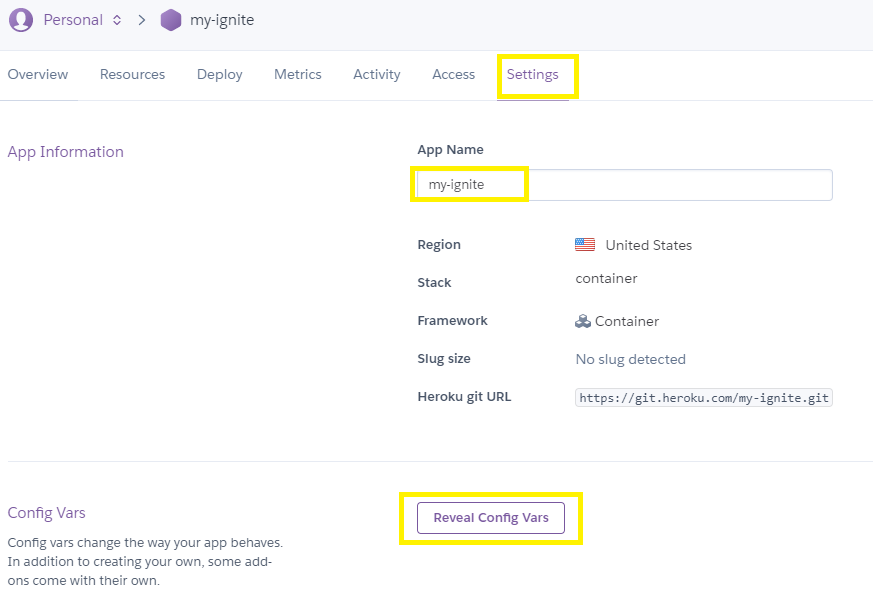Go to the Deploy tab

(219, 75)
